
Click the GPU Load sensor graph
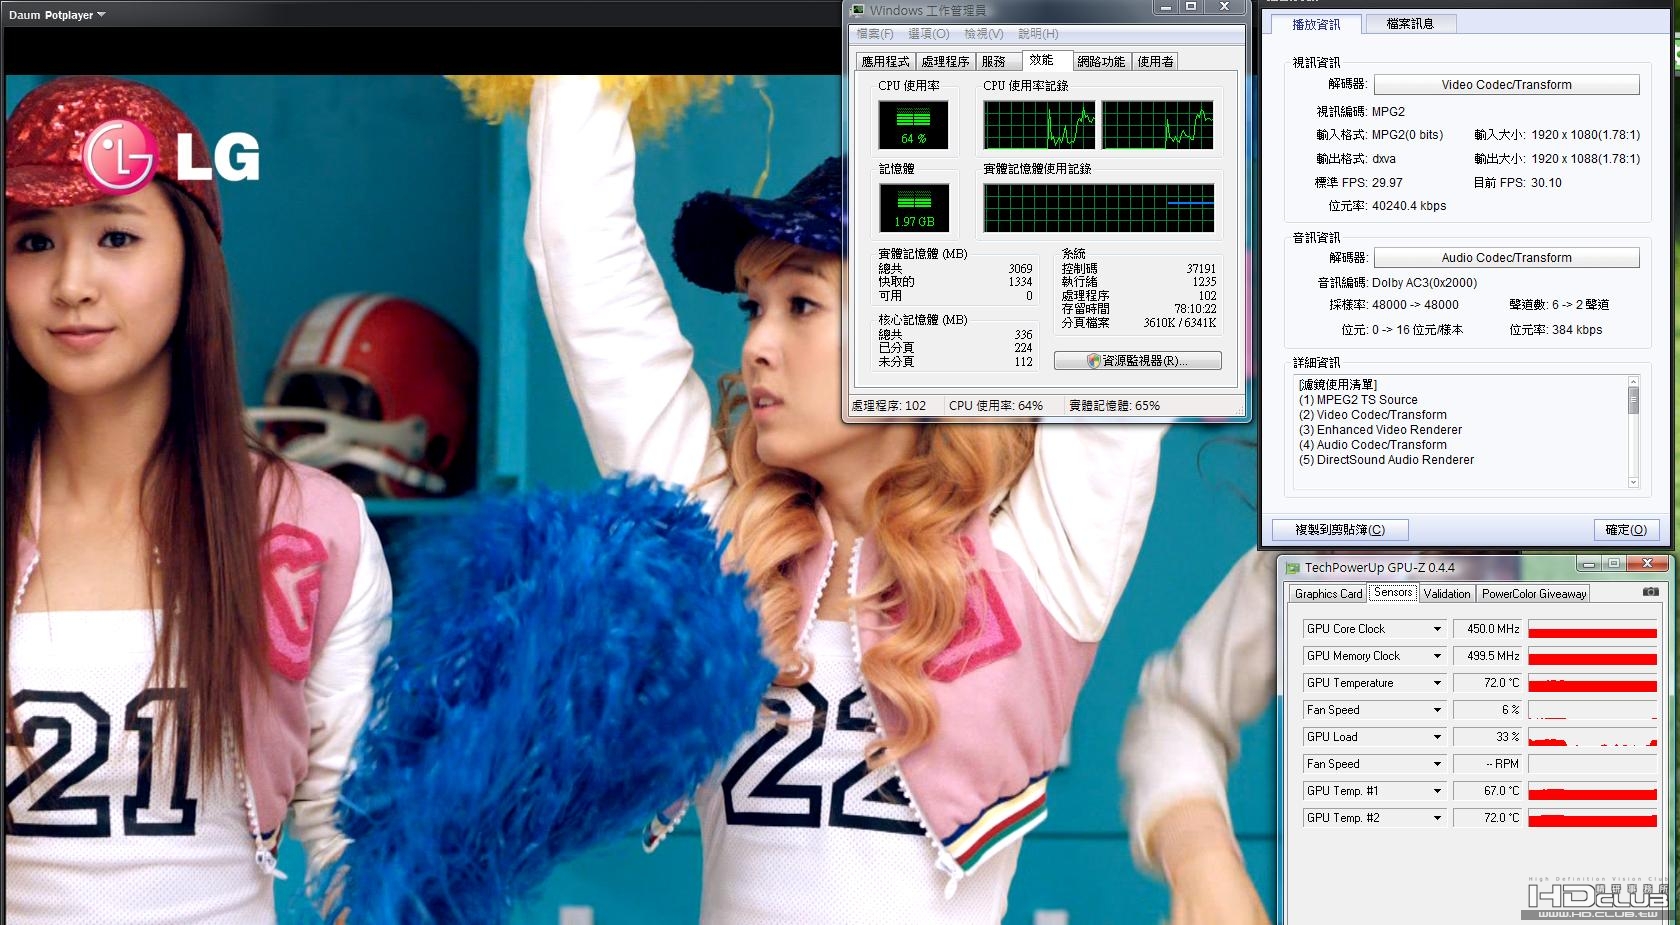pos(1593,737)
